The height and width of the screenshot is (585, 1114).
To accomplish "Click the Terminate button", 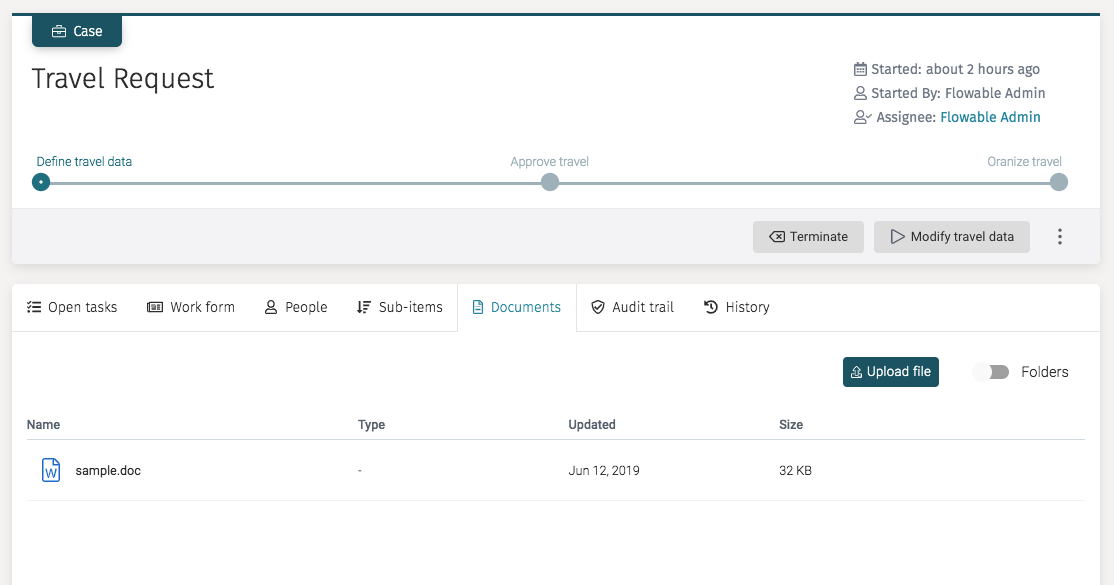I will pyautogui.click(x=808, y=237).
